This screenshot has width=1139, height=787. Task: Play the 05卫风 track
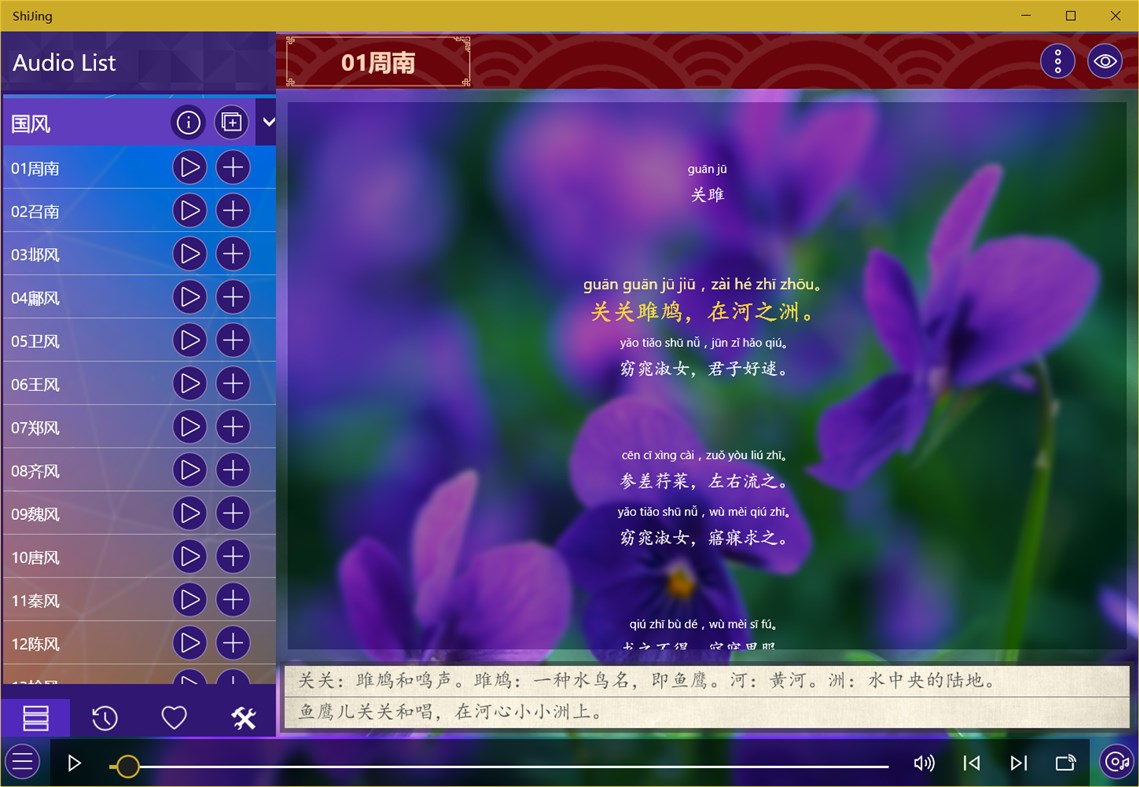click(x=190, y=340)
